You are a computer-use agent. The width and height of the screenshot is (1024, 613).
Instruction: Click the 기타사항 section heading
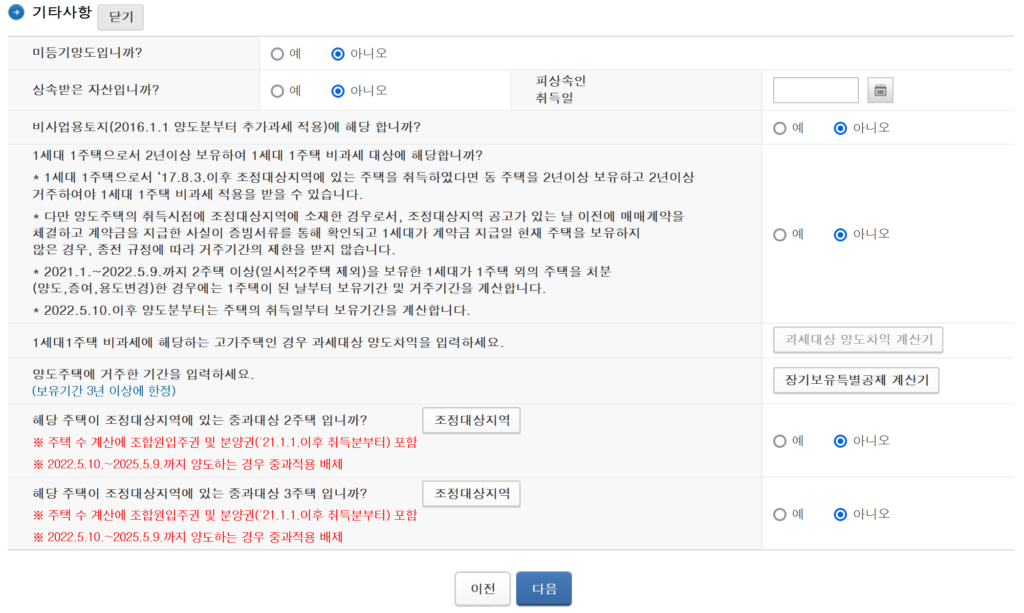(x=61, y=12)
